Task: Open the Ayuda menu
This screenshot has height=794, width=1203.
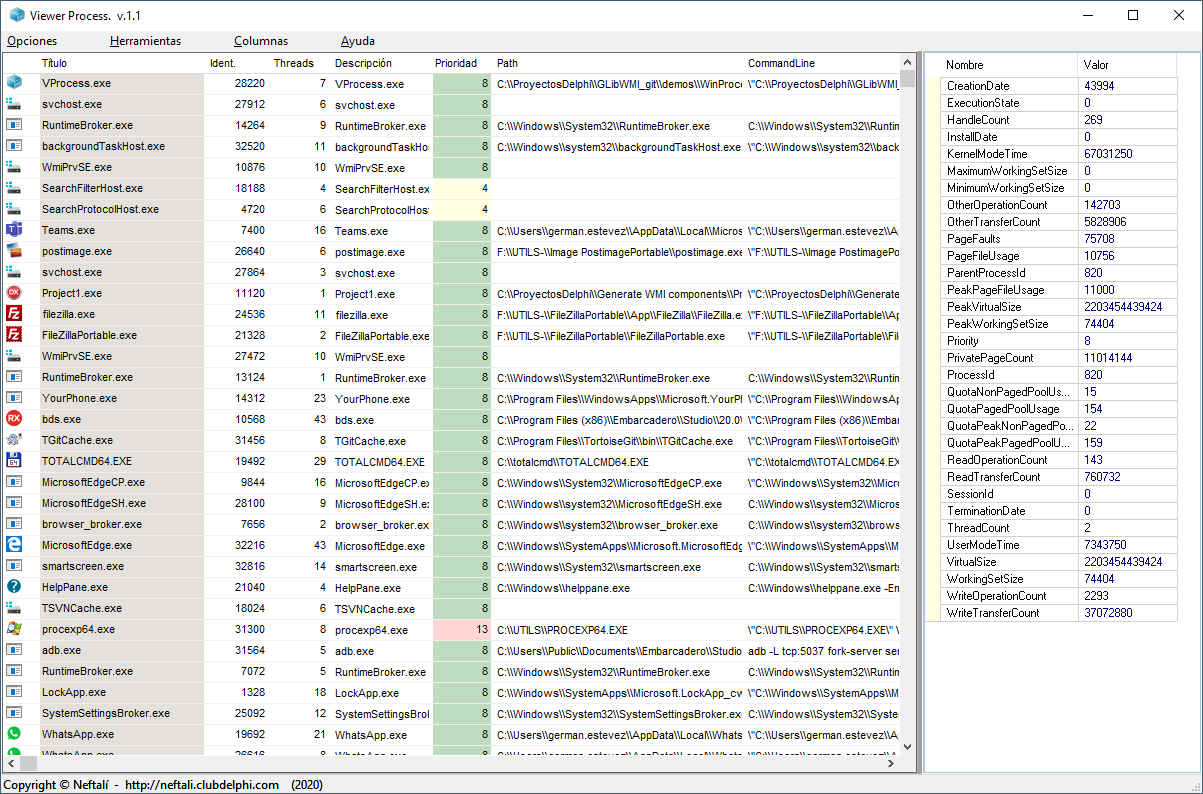Action: (x=358, y=41)
